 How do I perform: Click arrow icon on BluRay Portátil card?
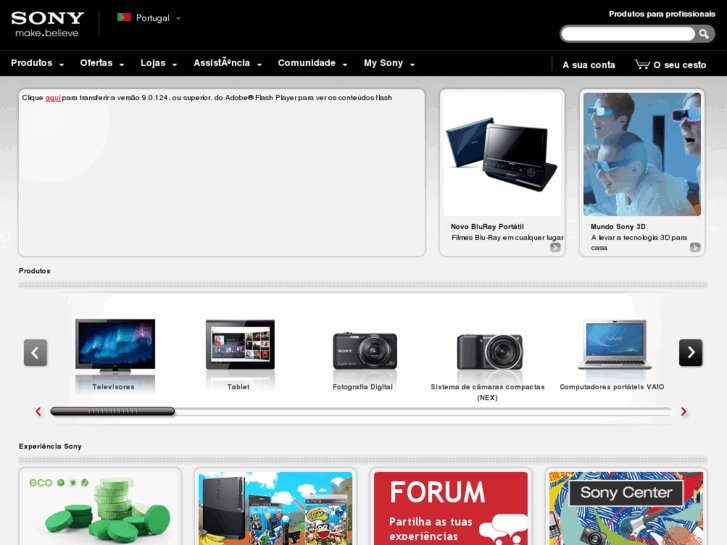(555, 247)
